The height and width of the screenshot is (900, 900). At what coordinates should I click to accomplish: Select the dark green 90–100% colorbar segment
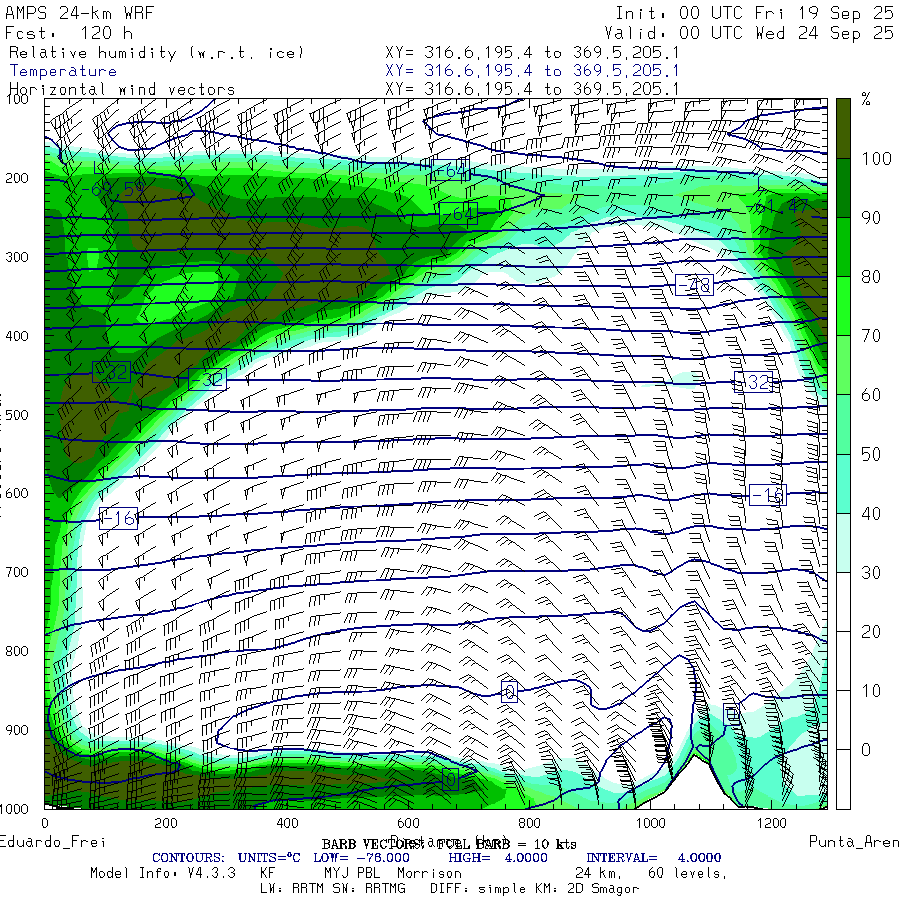pyautogui.click(x=843, y=188)
